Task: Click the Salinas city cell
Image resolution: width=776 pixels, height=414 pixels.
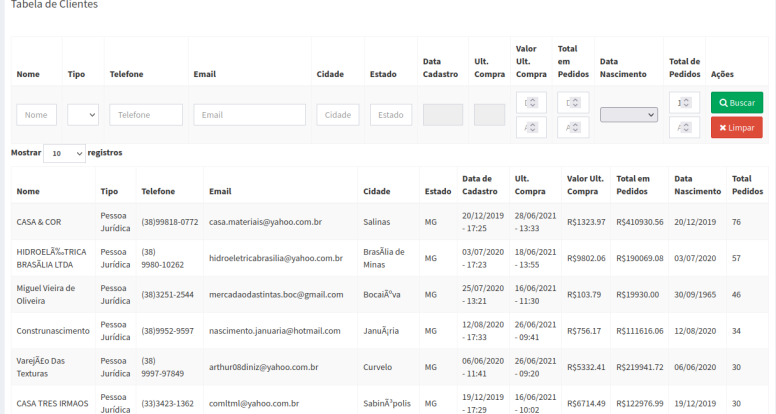Action: pyautogui.click(x=377, y=222)
